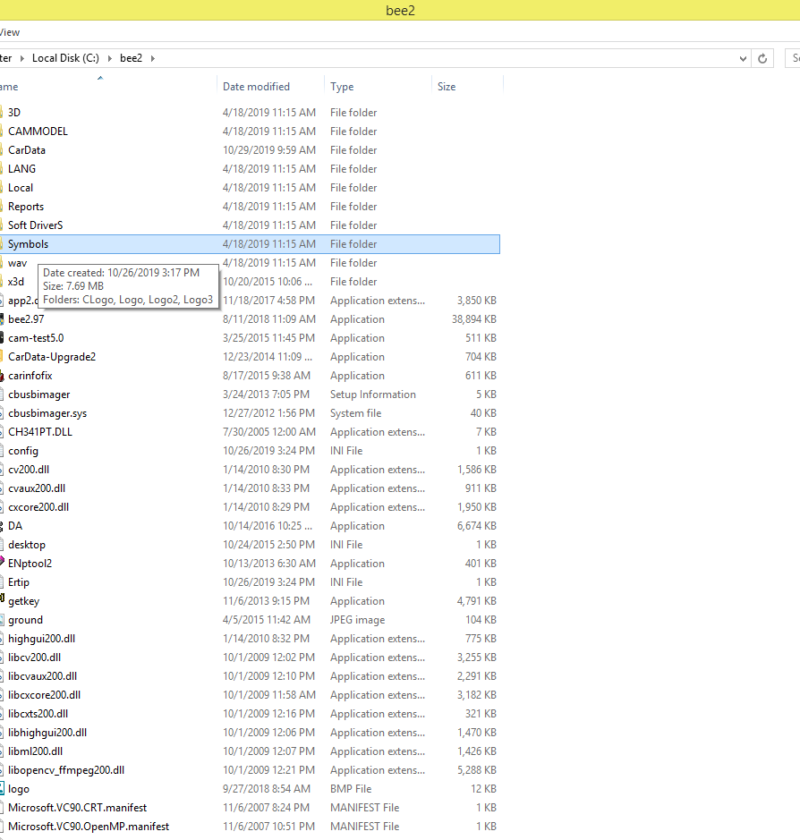Screen dimensions: 800x840
Task: Open the address bar history dropdown arrow
Action: [x=742, y=58]
